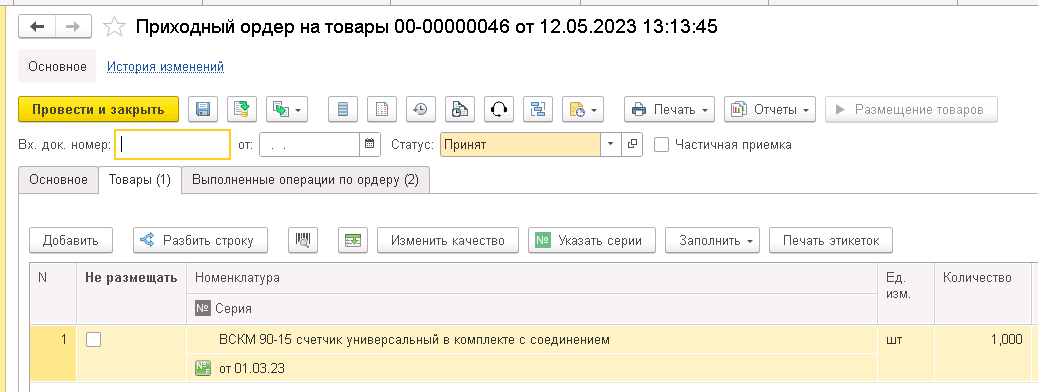Click the headset support icon
The height and width of the screenshot is (392, 1038).
coord(498,109)
